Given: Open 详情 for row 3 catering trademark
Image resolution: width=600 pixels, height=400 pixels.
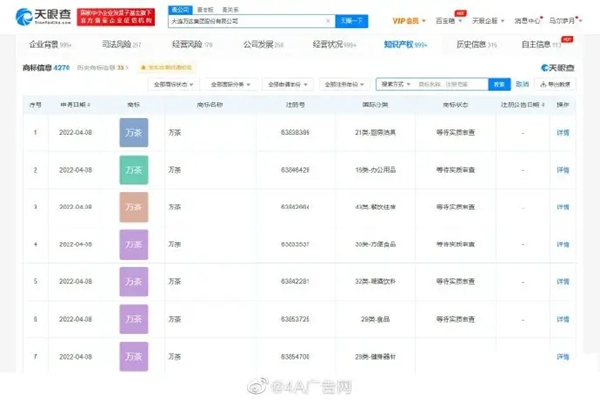Looking at the screenshot, I should [562, 207].
